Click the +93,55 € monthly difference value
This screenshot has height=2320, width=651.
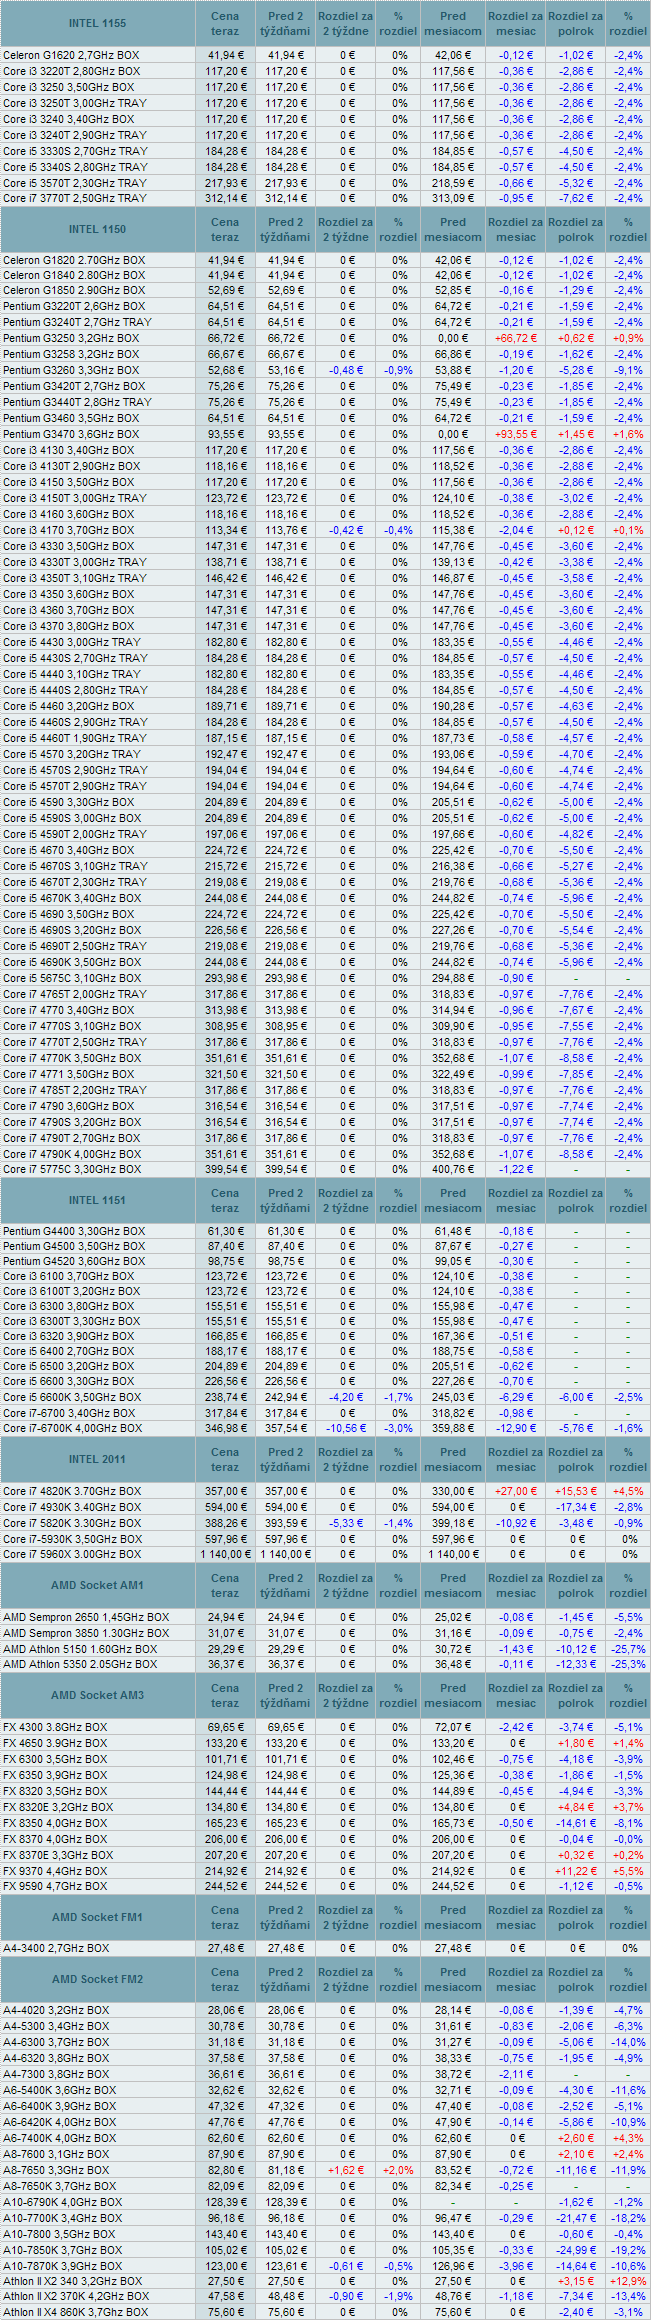click(x=516, y=434)
